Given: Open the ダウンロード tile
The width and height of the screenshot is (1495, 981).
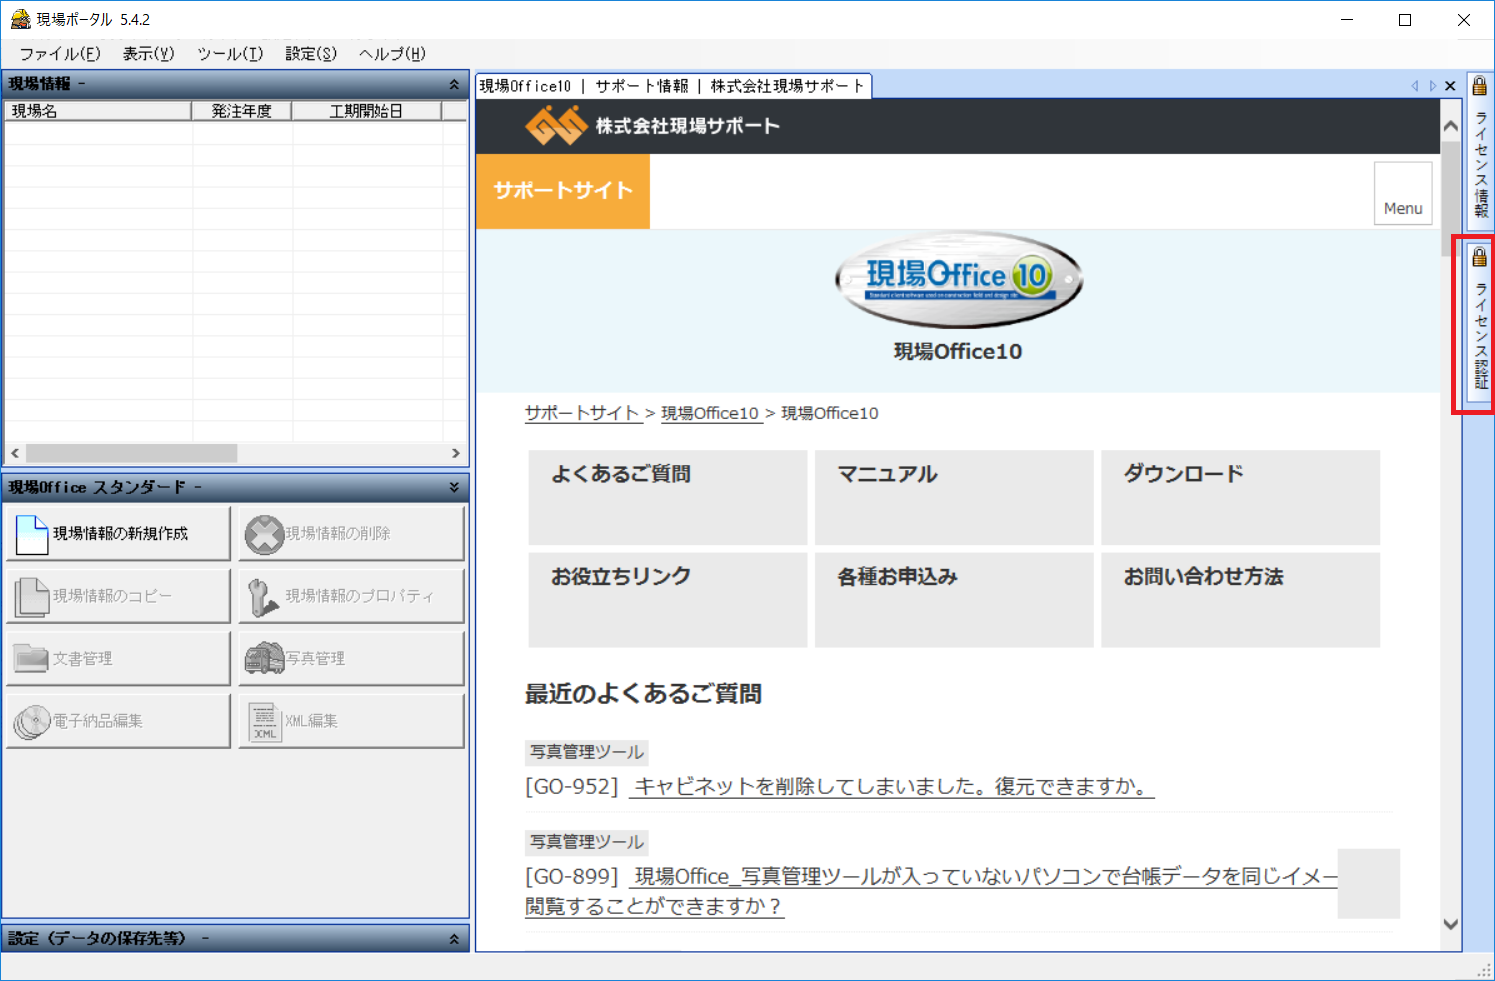Looking at the screenshot, I should pyautogui.click(x=1240, y=497).
